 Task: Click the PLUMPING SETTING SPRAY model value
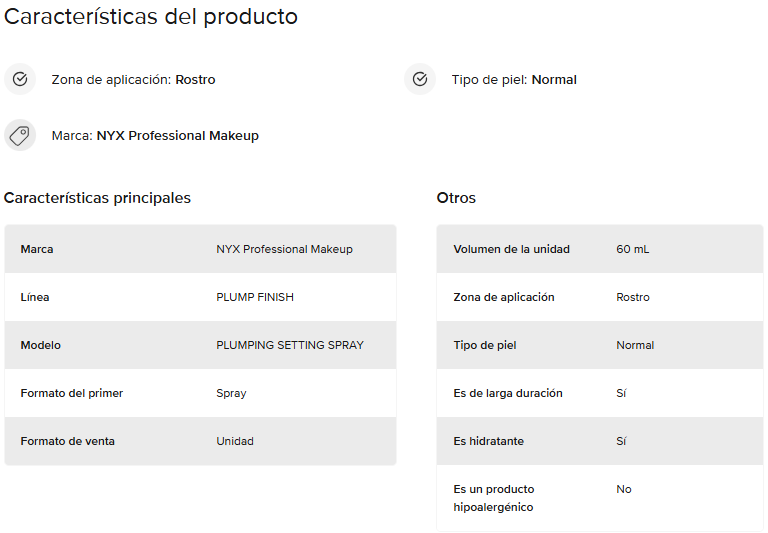(290, 345)
